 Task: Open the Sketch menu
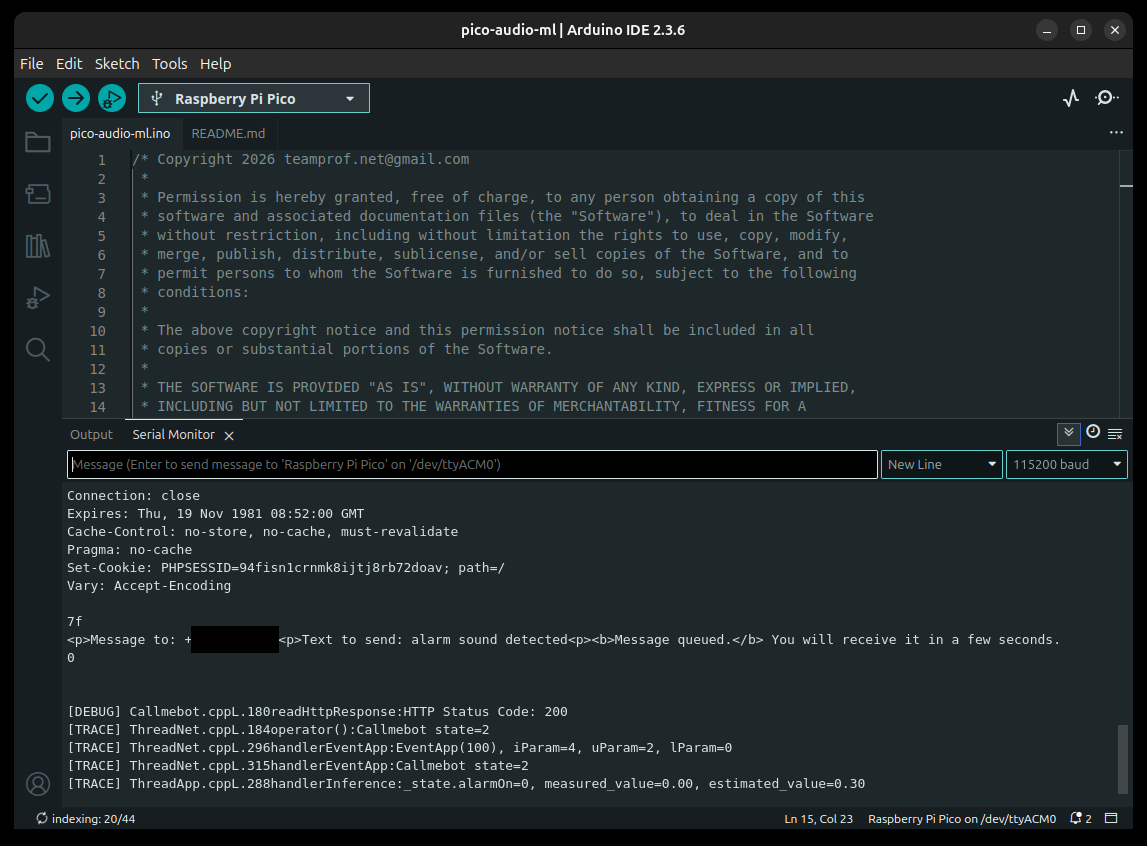tap(117, 64)
